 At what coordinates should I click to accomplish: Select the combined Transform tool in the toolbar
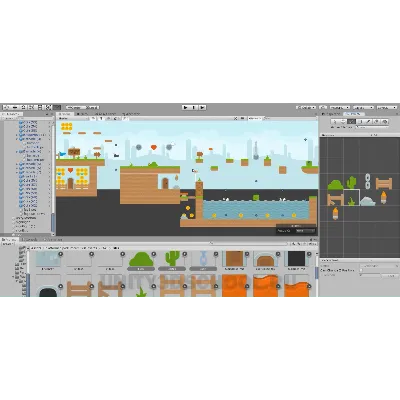tap(48, 107)
